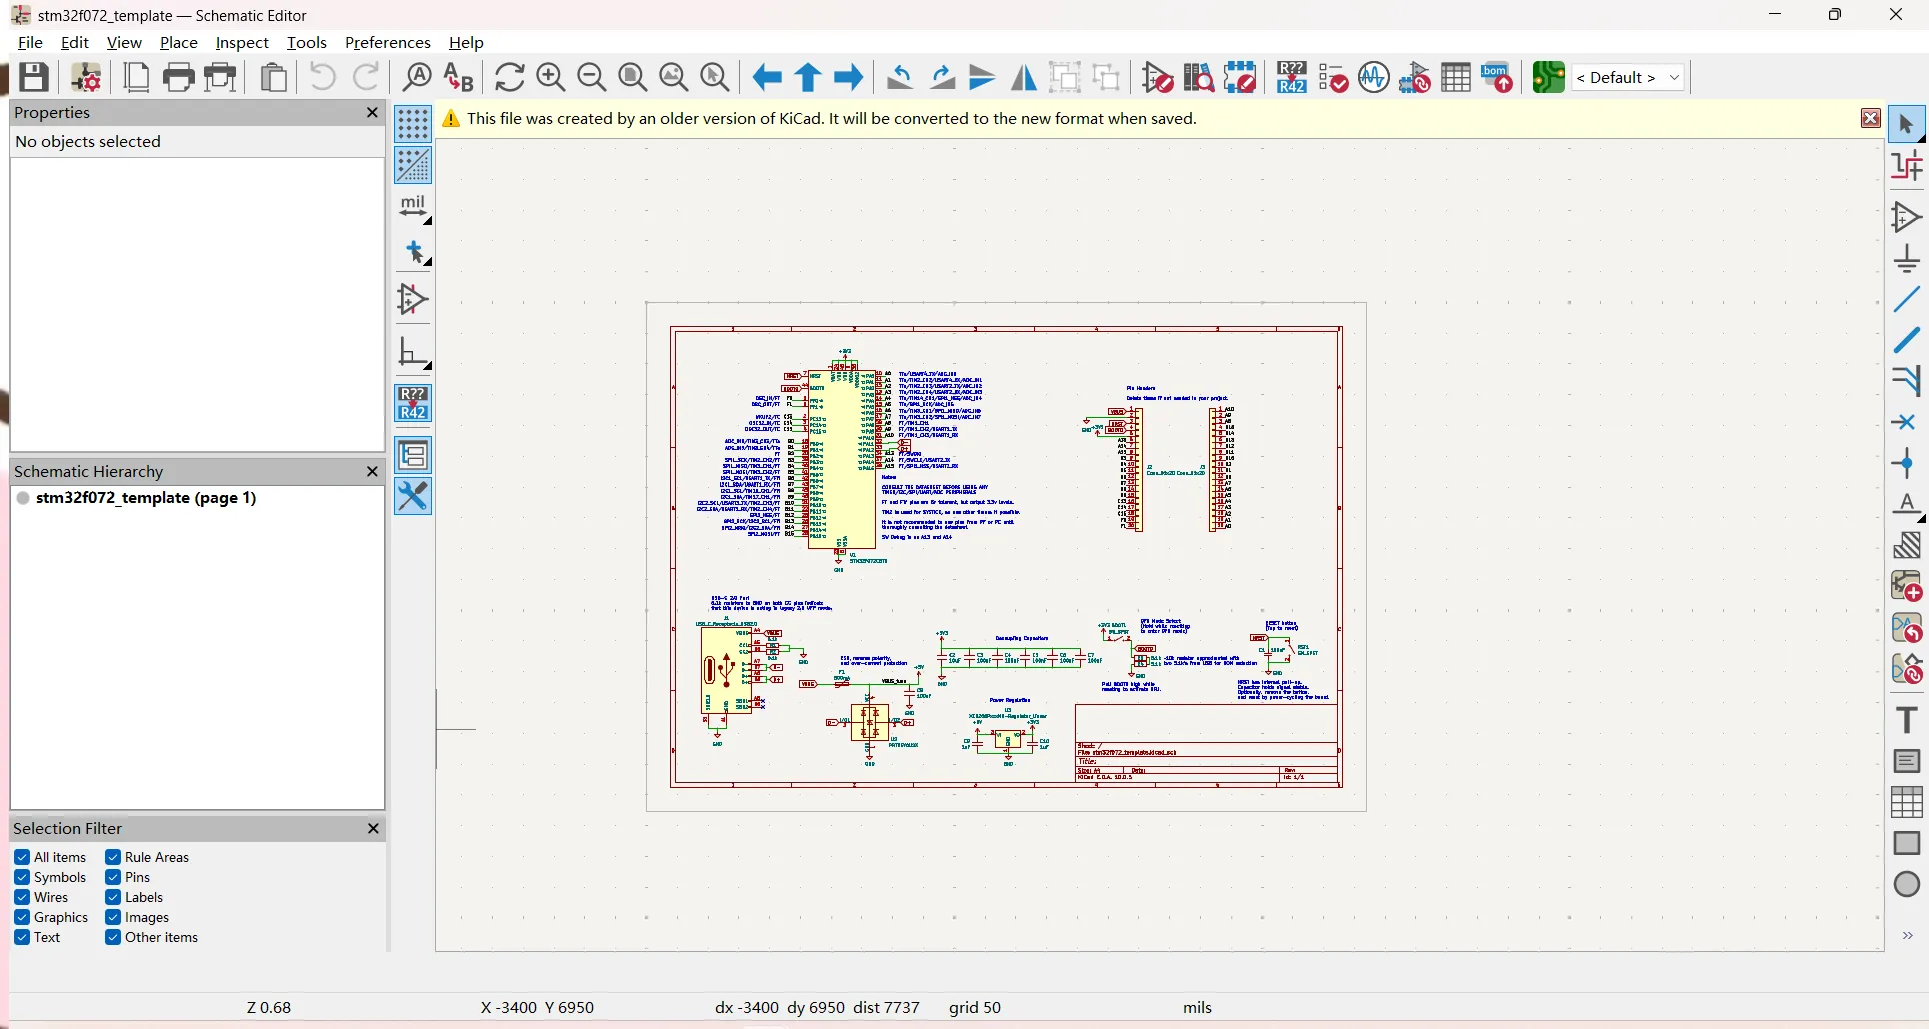Open the Default variant dropdown

pyautogui.click(x=1628, y=77)
